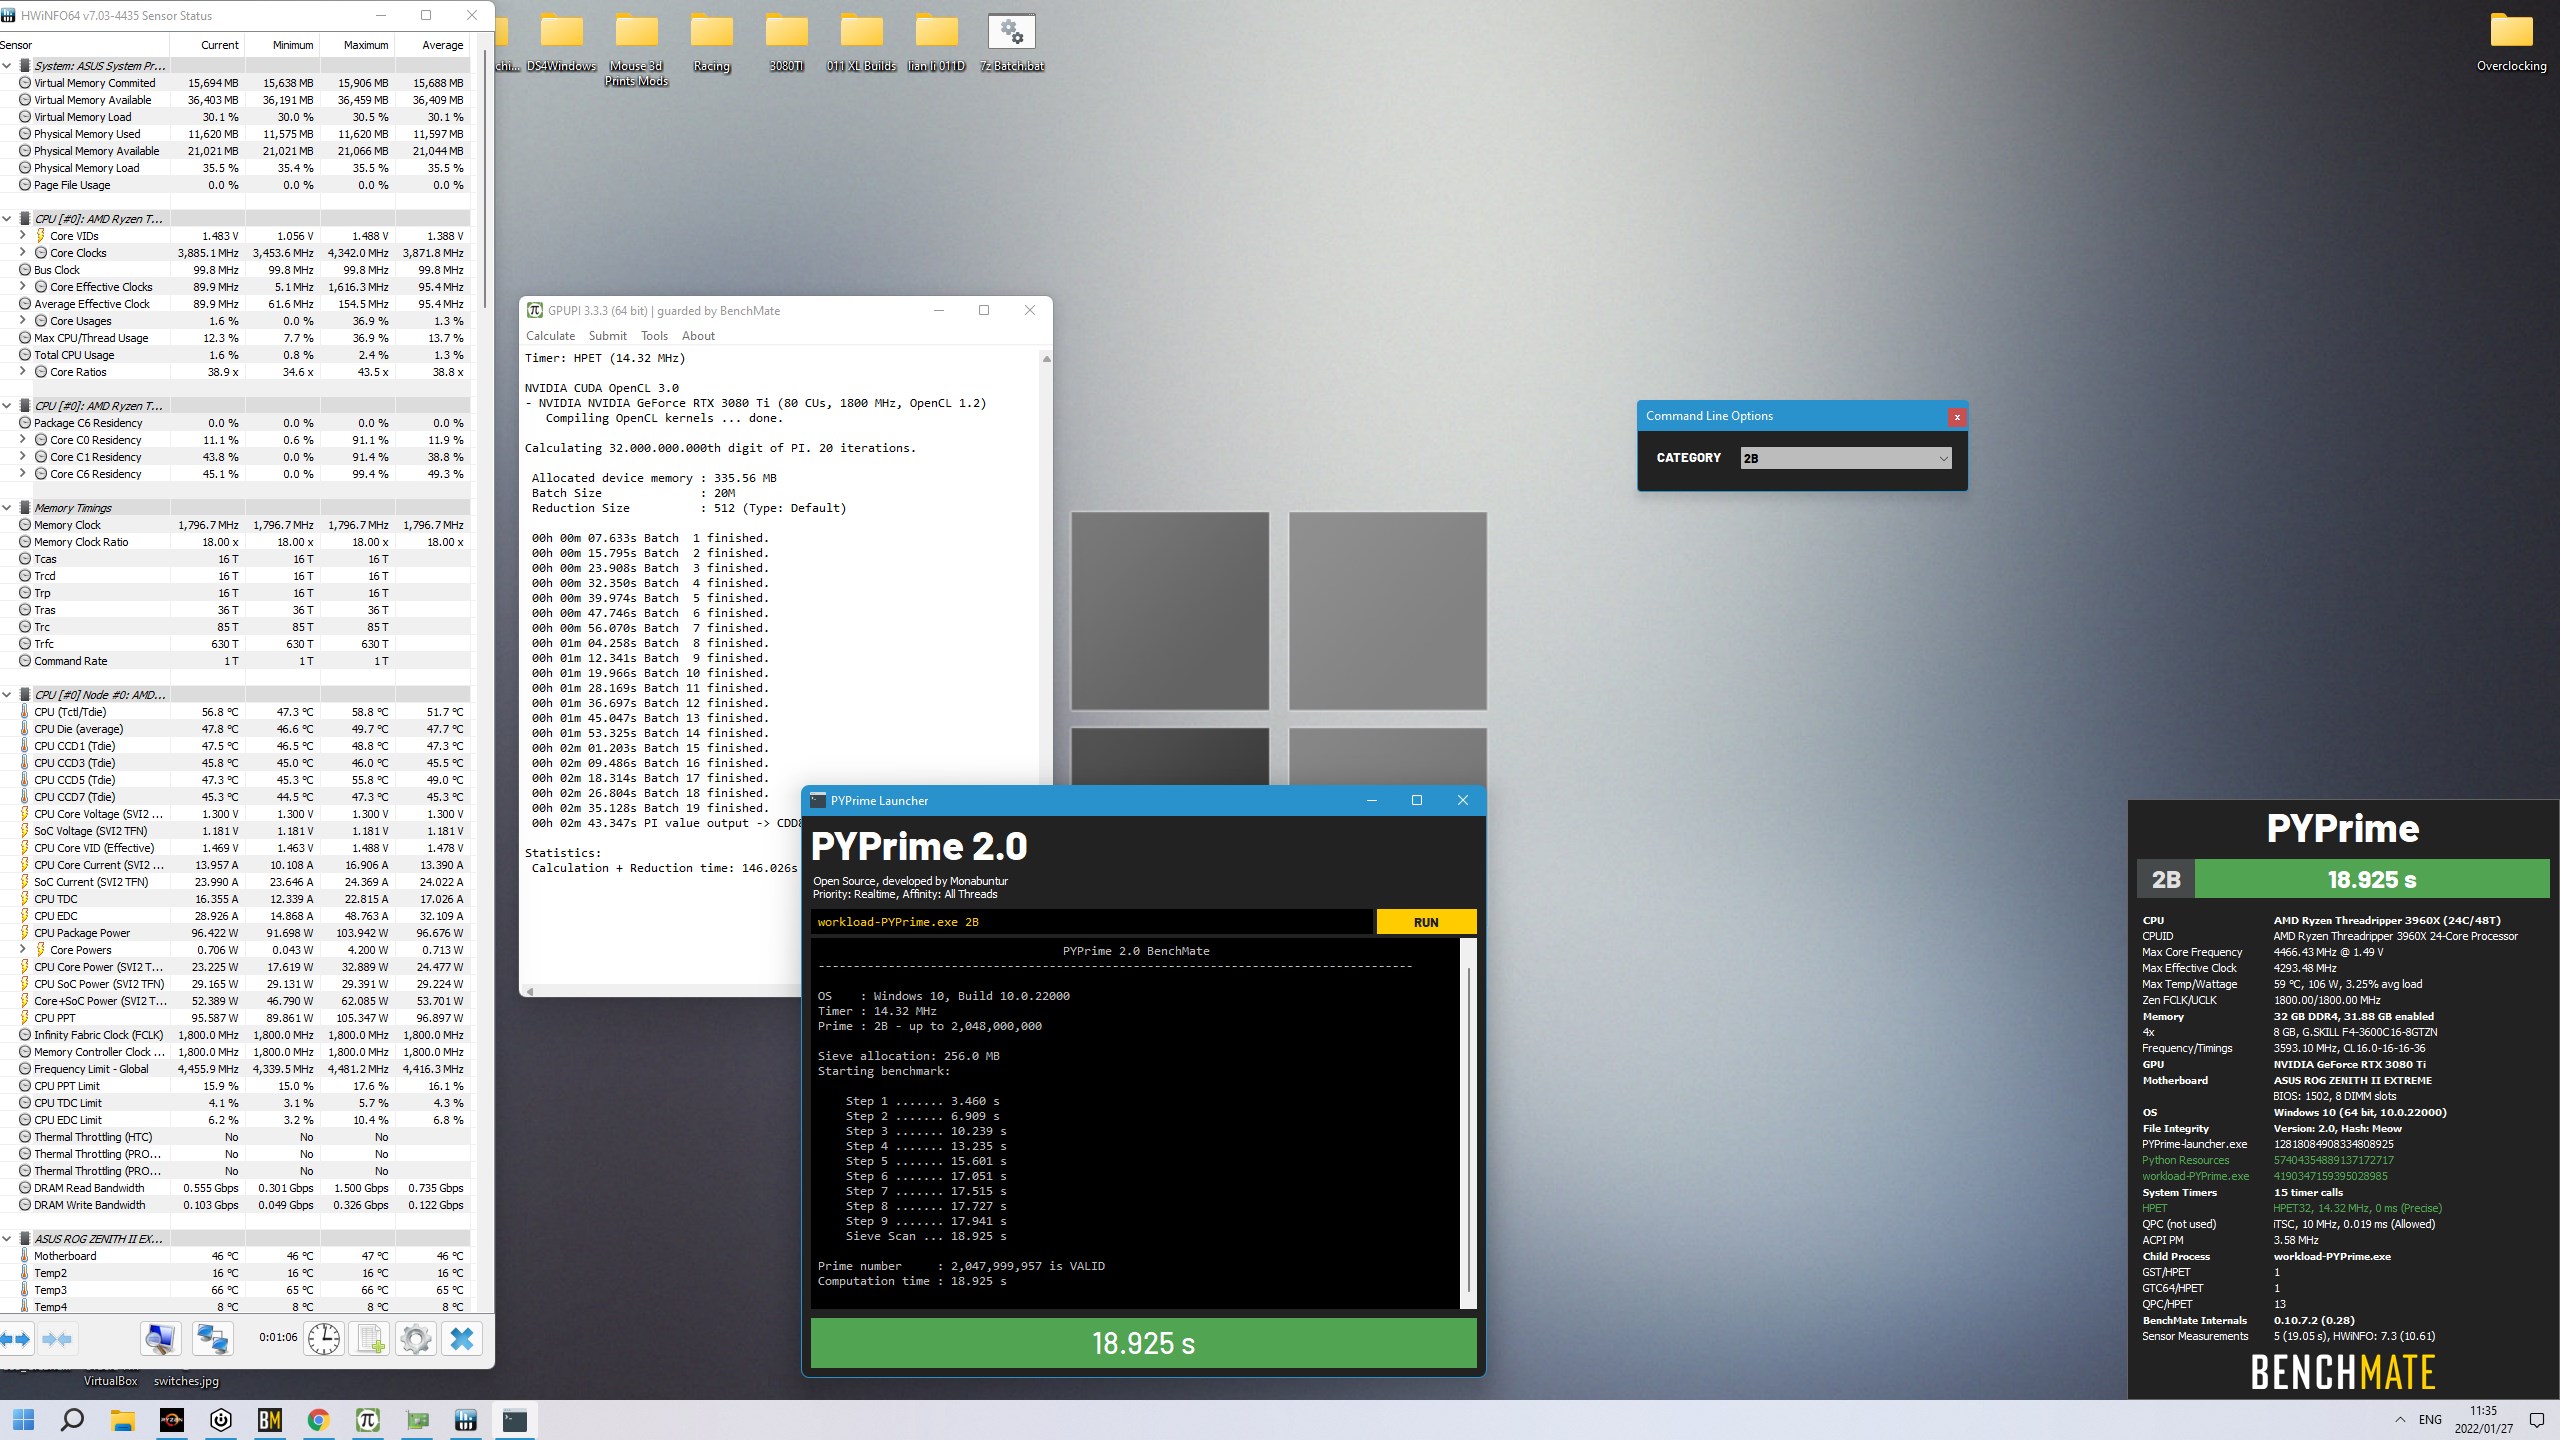Select the 011 XL Builds desktop folder
The width and height of the screenshot is (2560, 1440).
coord(862,43)
